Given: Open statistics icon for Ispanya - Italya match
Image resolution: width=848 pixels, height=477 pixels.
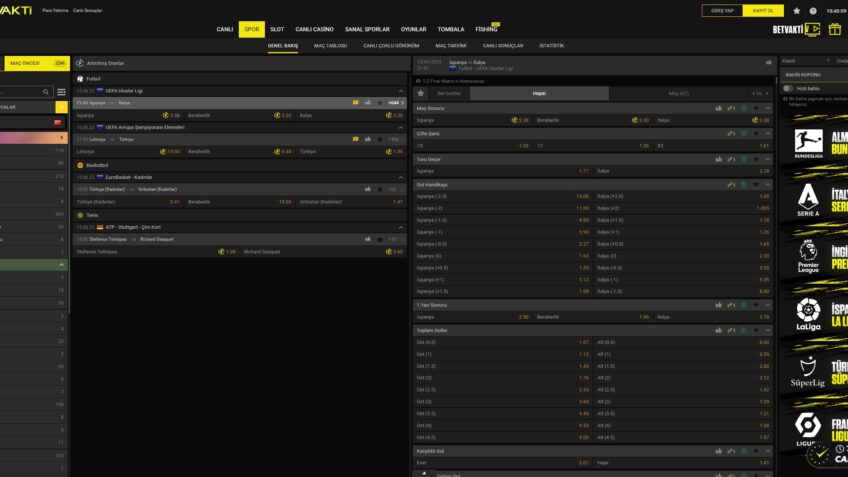Looking at the screenshot, I should [367, 102].
